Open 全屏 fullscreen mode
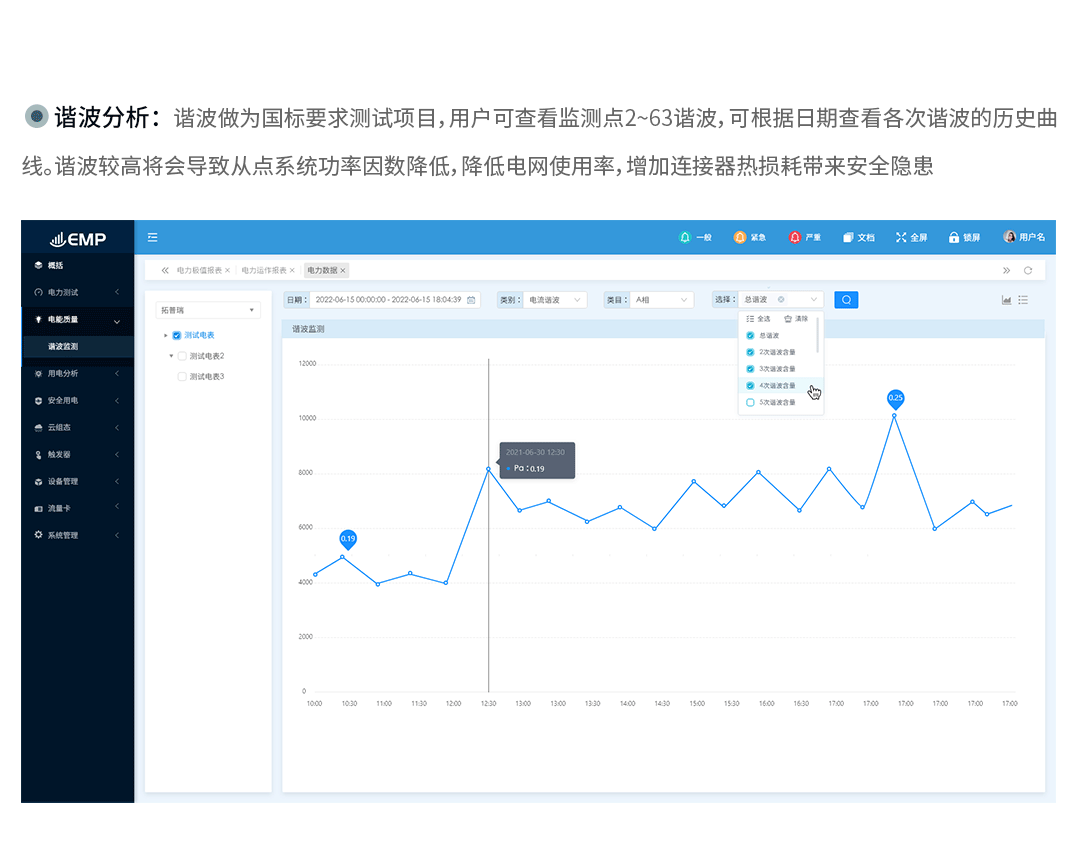This screenshot has height=856, width=1079. point(911,237)
